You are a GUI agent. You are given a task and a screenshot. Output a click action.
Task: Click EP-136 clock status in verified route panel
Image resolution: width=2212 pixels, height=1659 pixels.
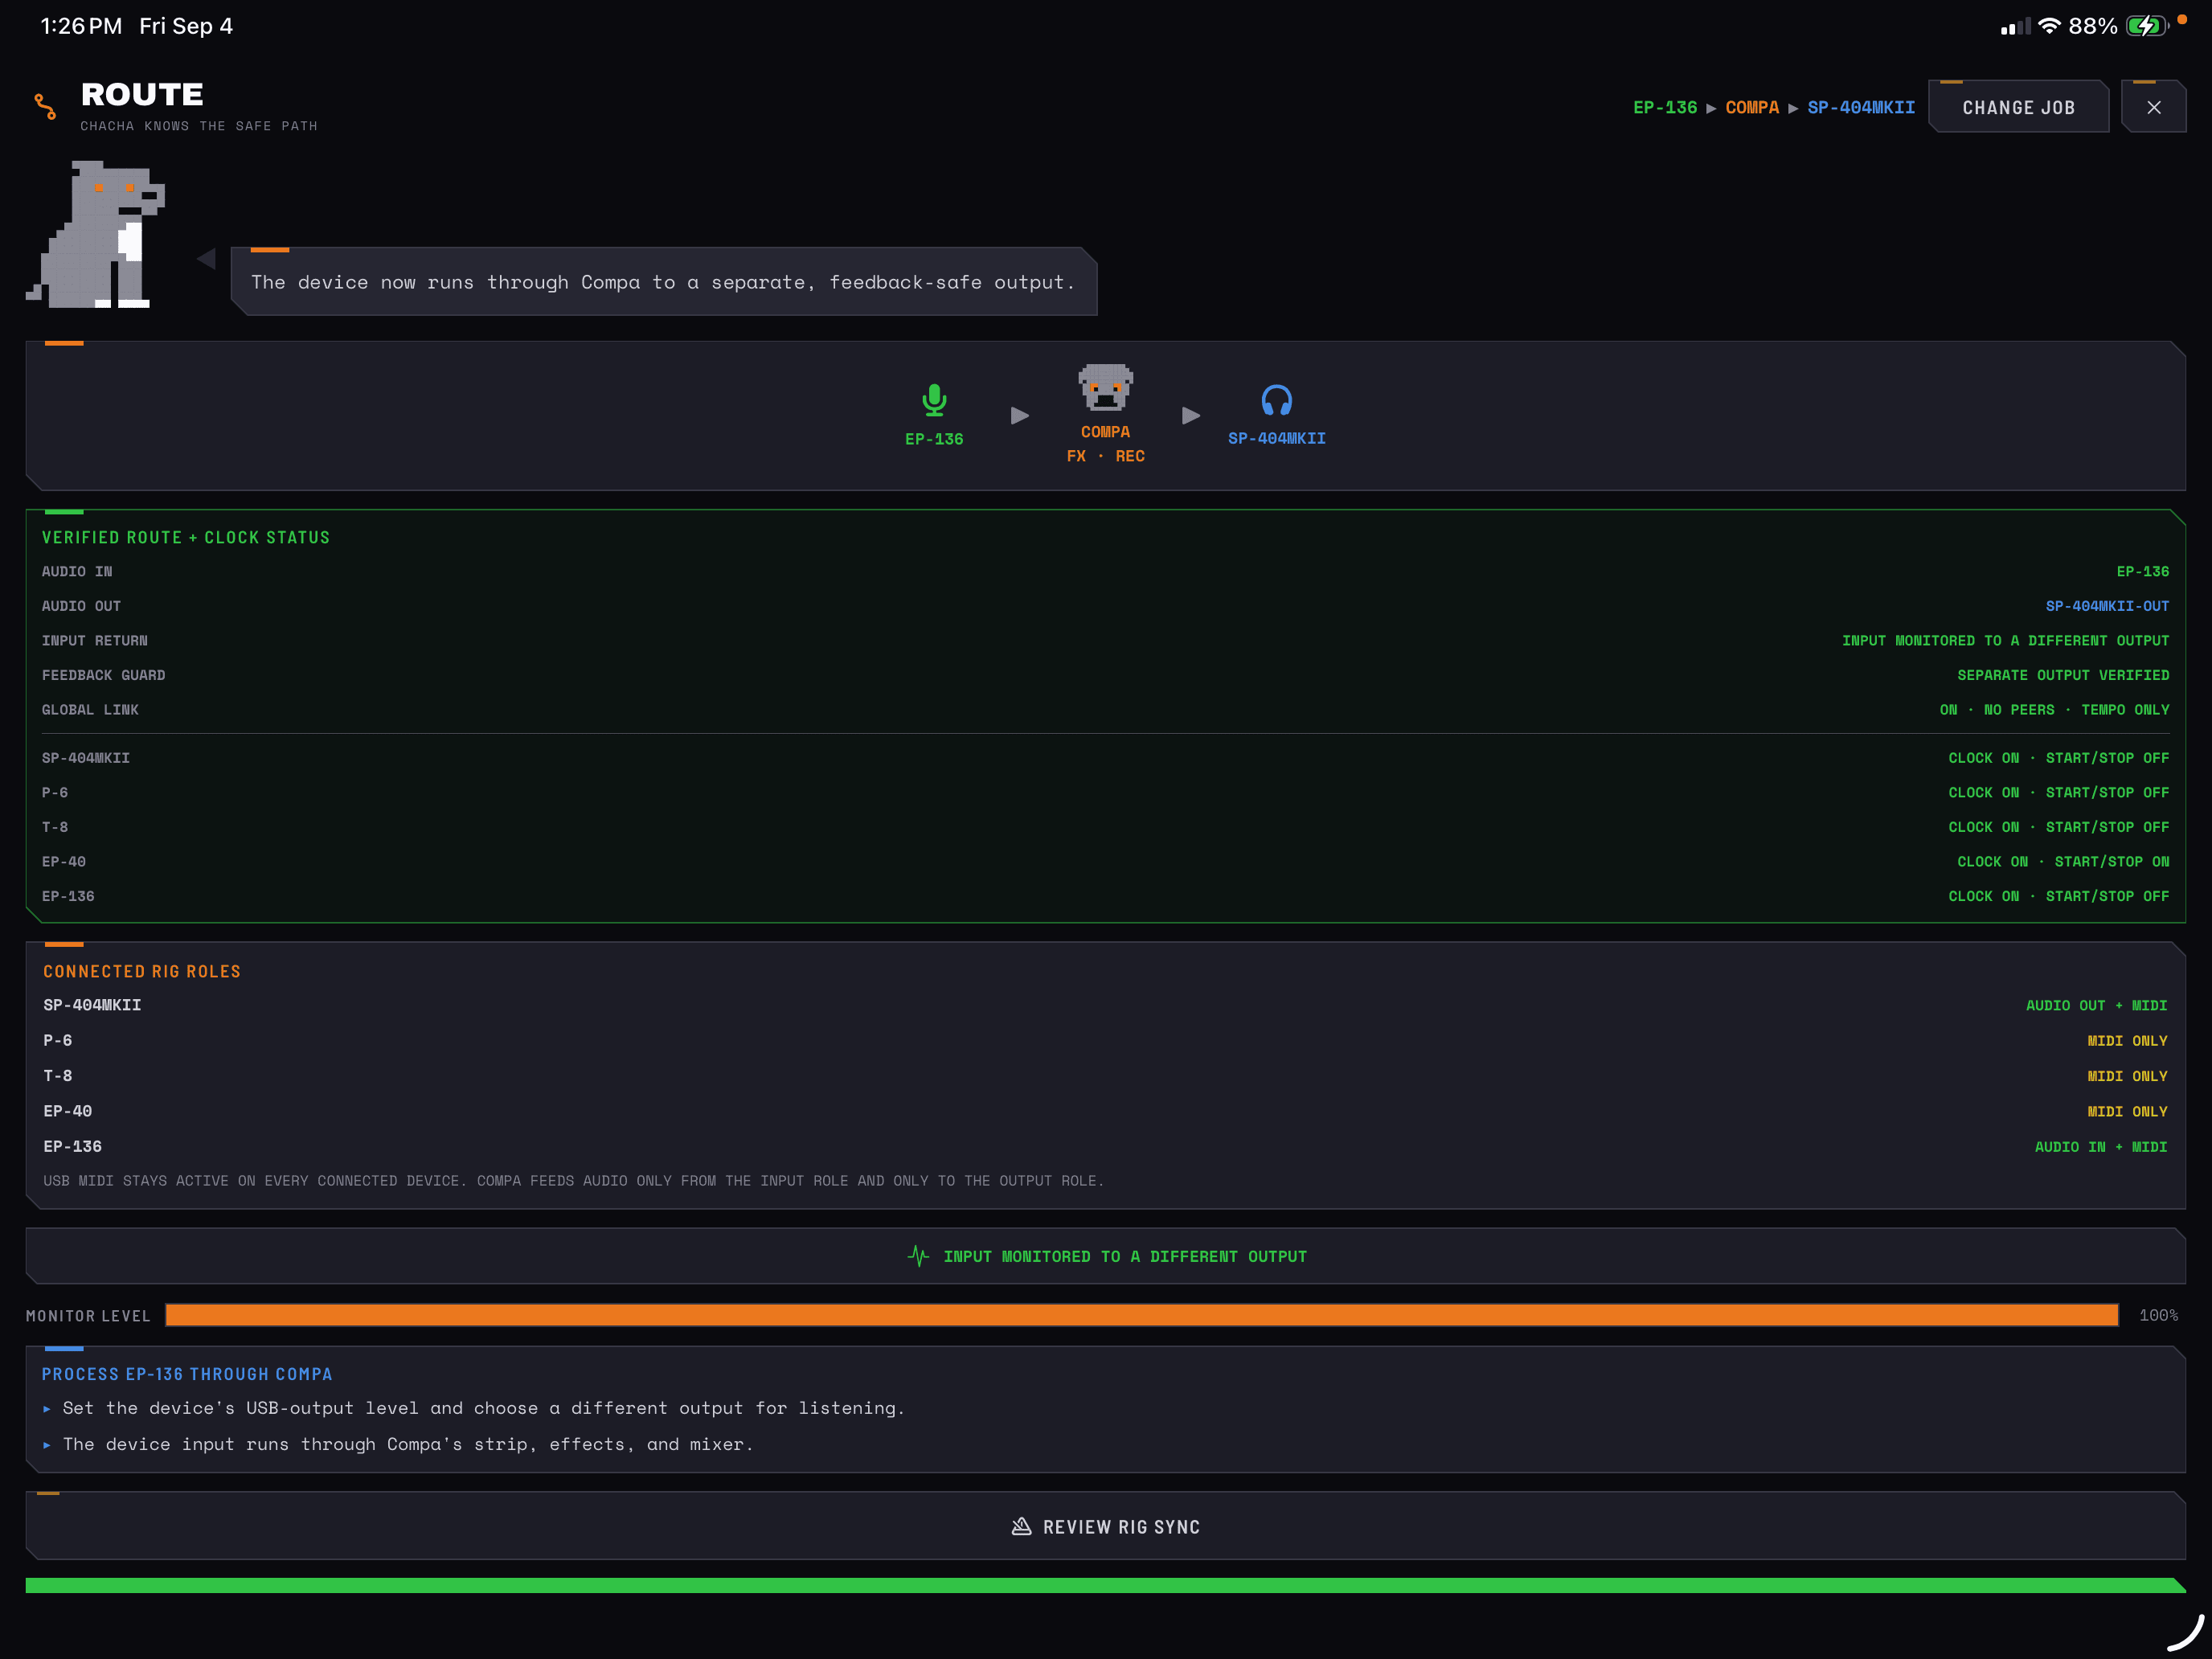point(2058,896)
